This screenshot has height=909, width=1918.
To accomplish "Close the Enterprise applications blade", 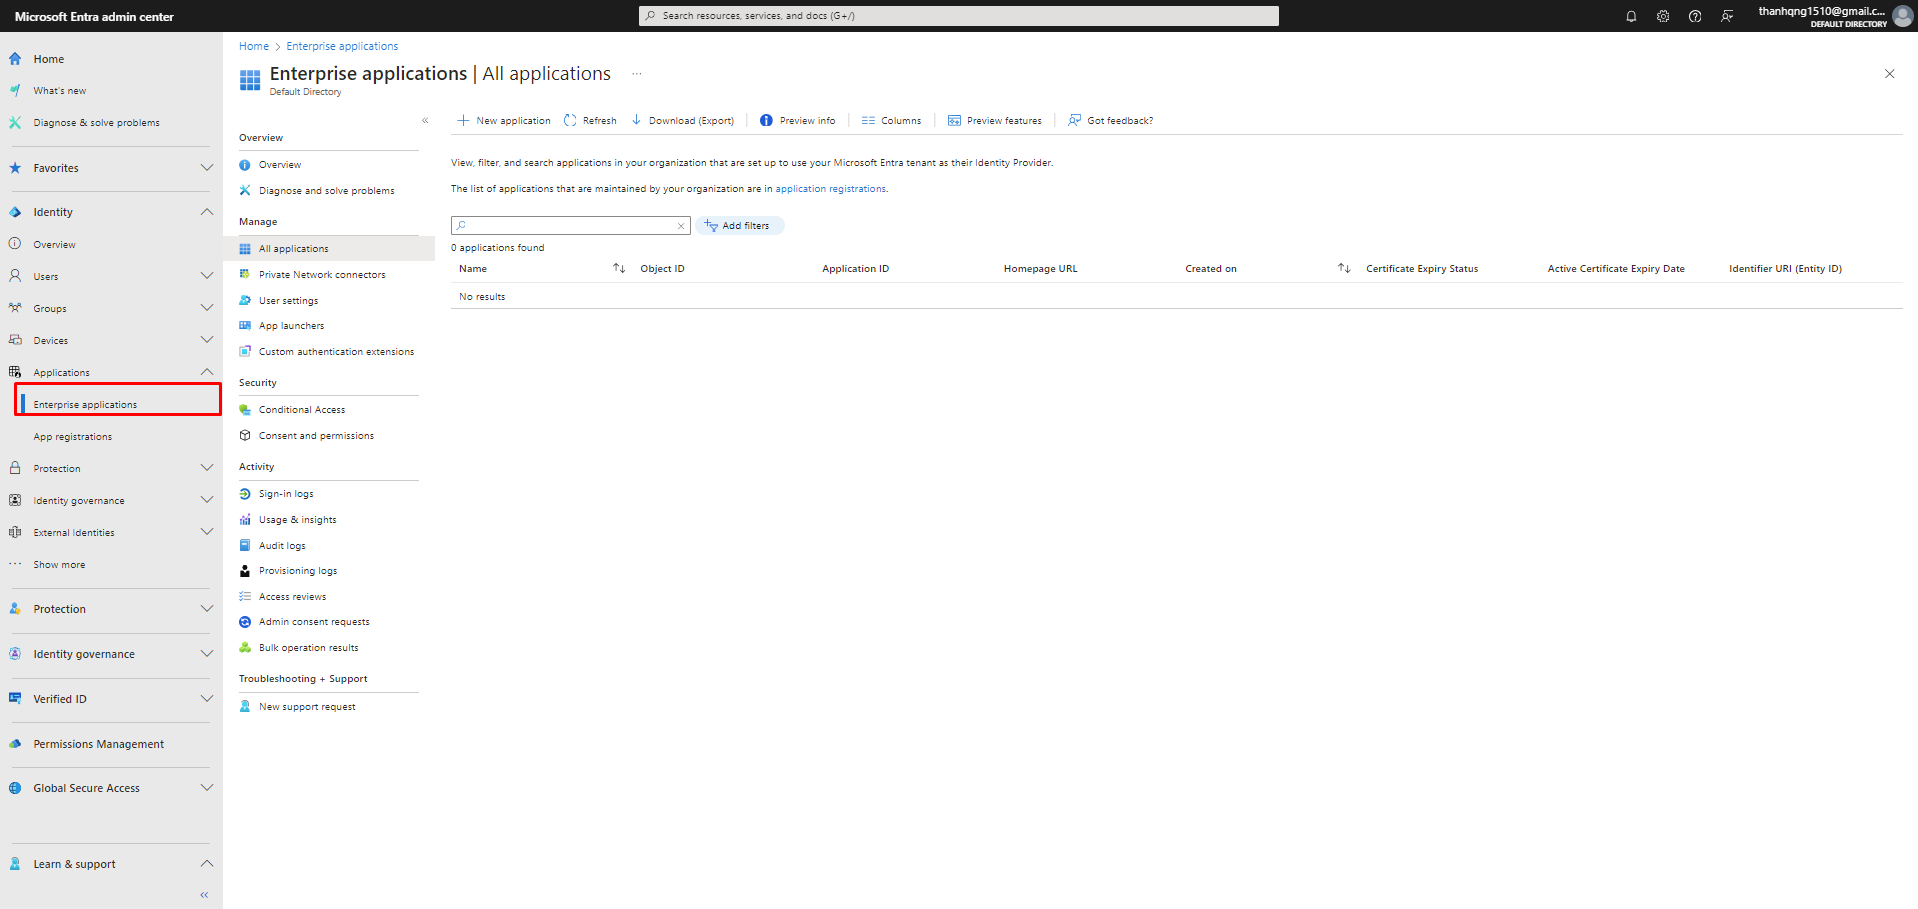I will tap(1889, 74).
